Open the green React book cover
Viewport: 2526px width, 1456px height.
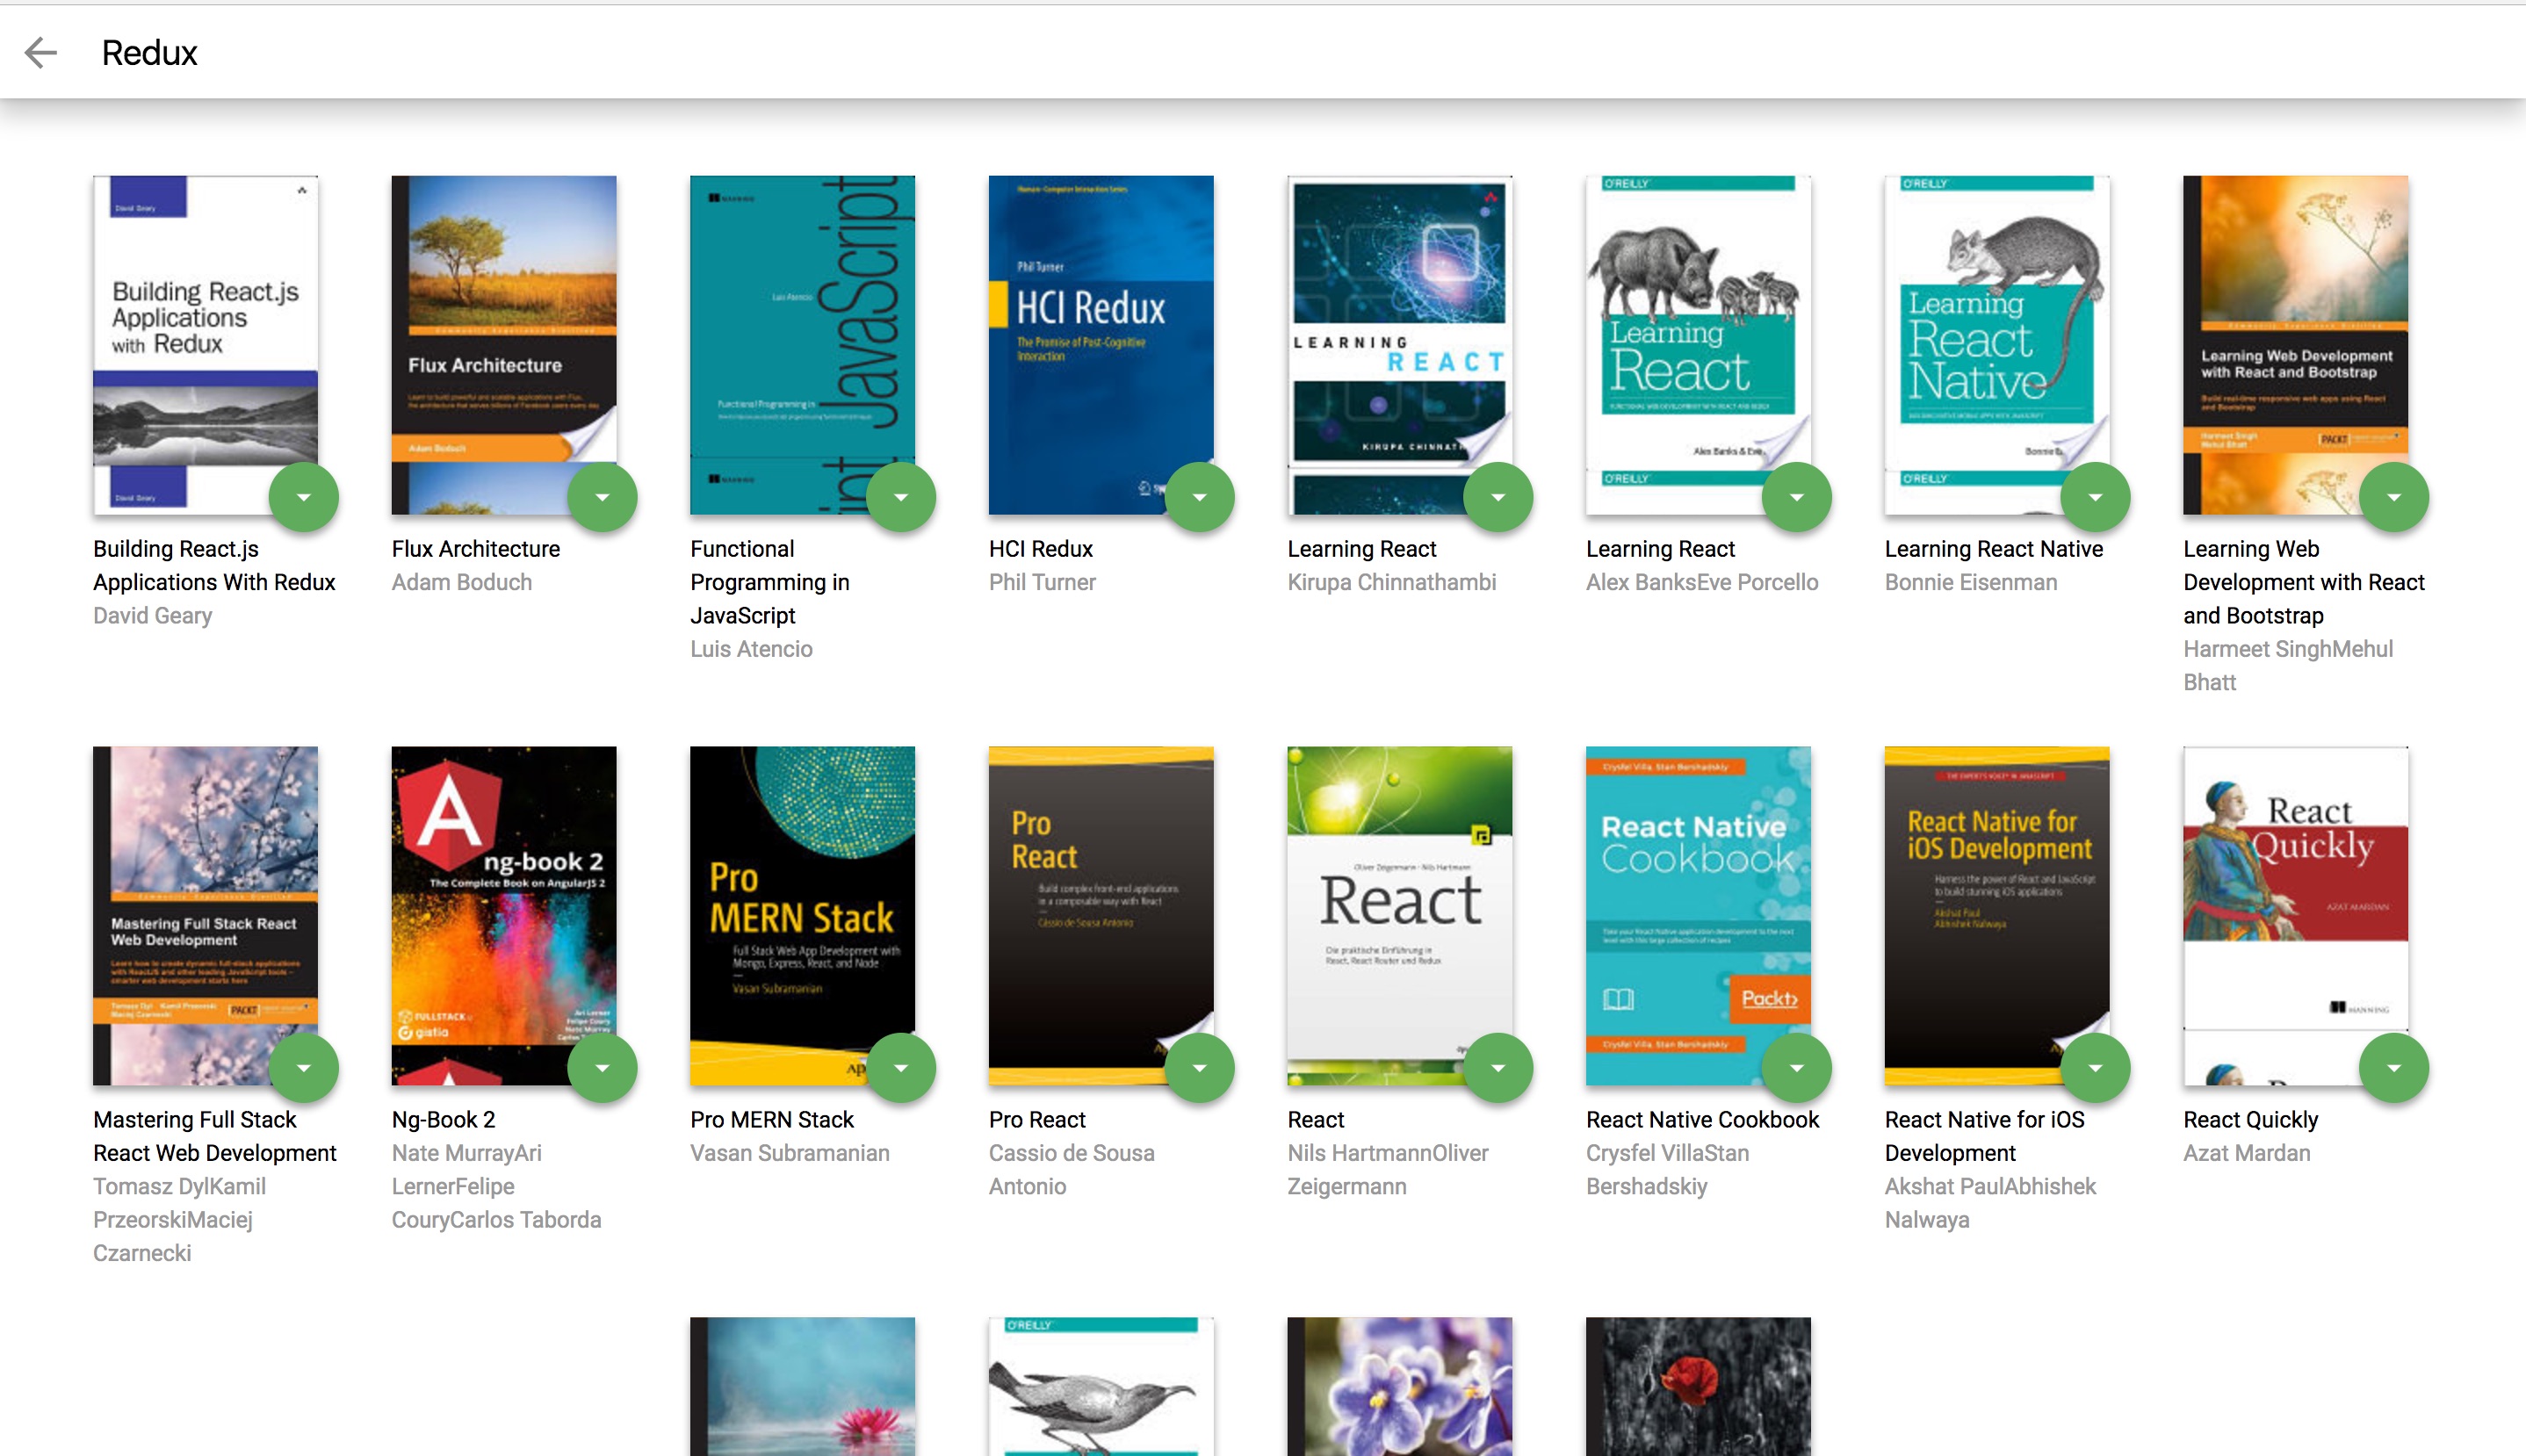[x=1400, y=916]
